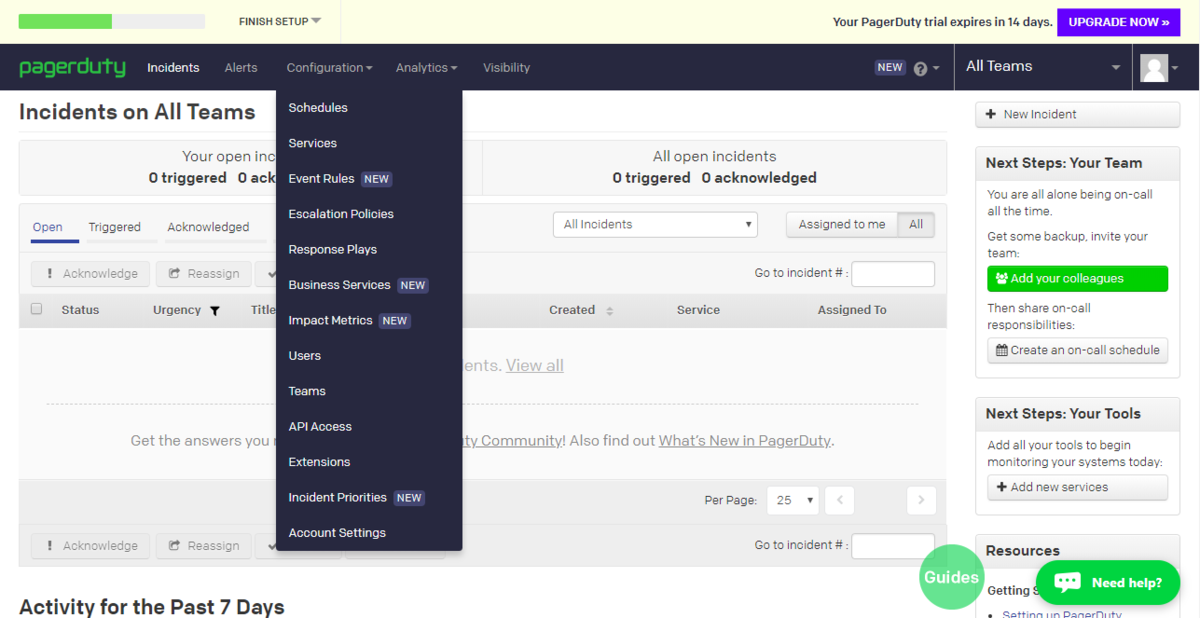Screen dimensions: 1200x618
Task: Open the All Incidents dropdown
Action: (x=655, y=225)
